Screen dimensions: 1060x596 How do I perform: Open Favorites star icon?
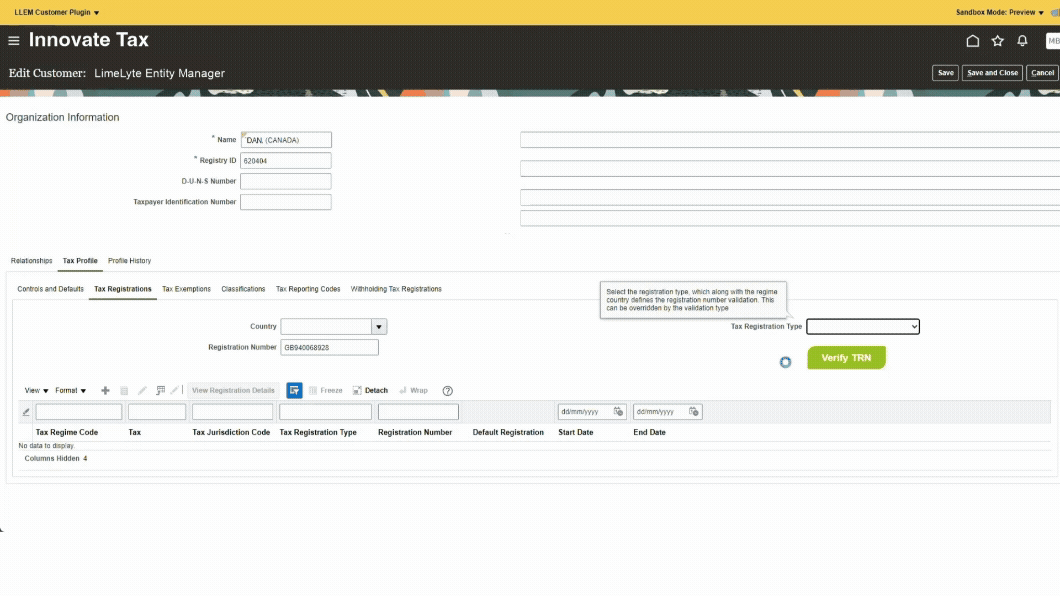tap(997, 41)
